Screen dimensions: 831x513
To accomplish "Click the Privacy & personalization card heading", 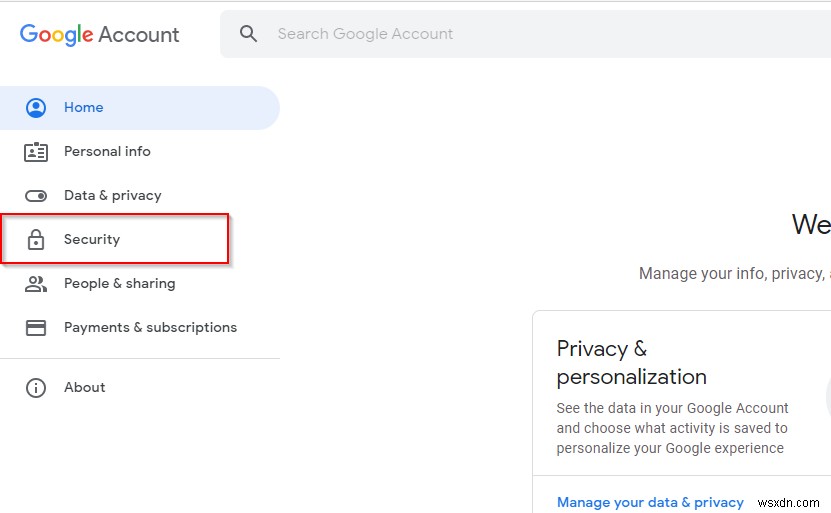I will (x=631, y=362).
